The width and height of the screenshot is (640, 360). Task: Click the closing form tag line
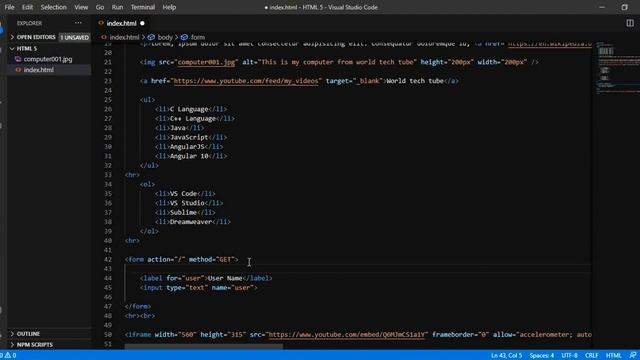(x=138, y=306)
